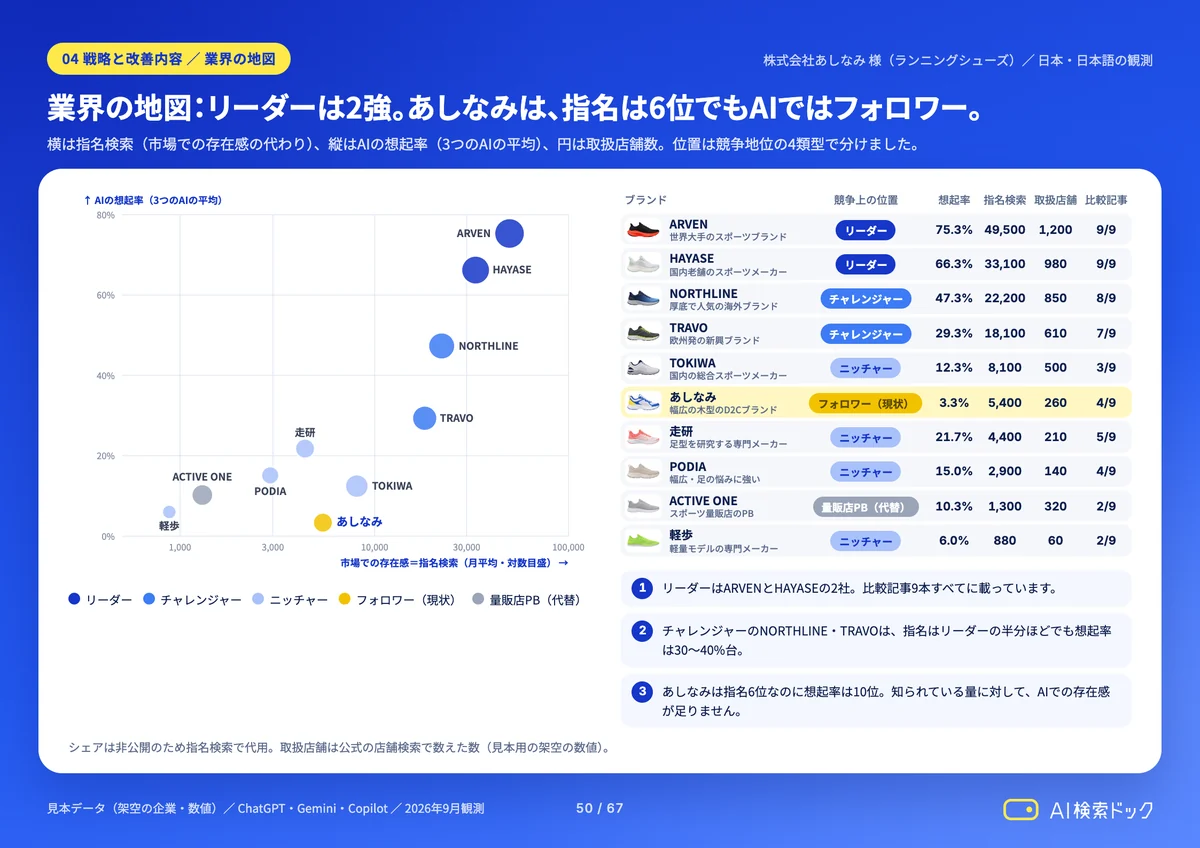This screenshot has height=848, width=1200.
Task: Click the 80% y-axis tick label
Action: point(105,215)
